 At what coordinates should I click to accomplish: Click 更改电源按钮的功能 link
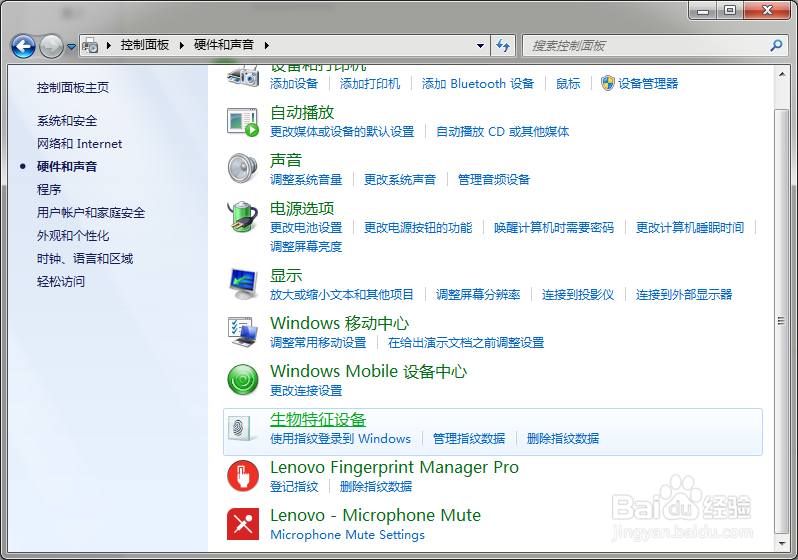[x=418, y=228]
